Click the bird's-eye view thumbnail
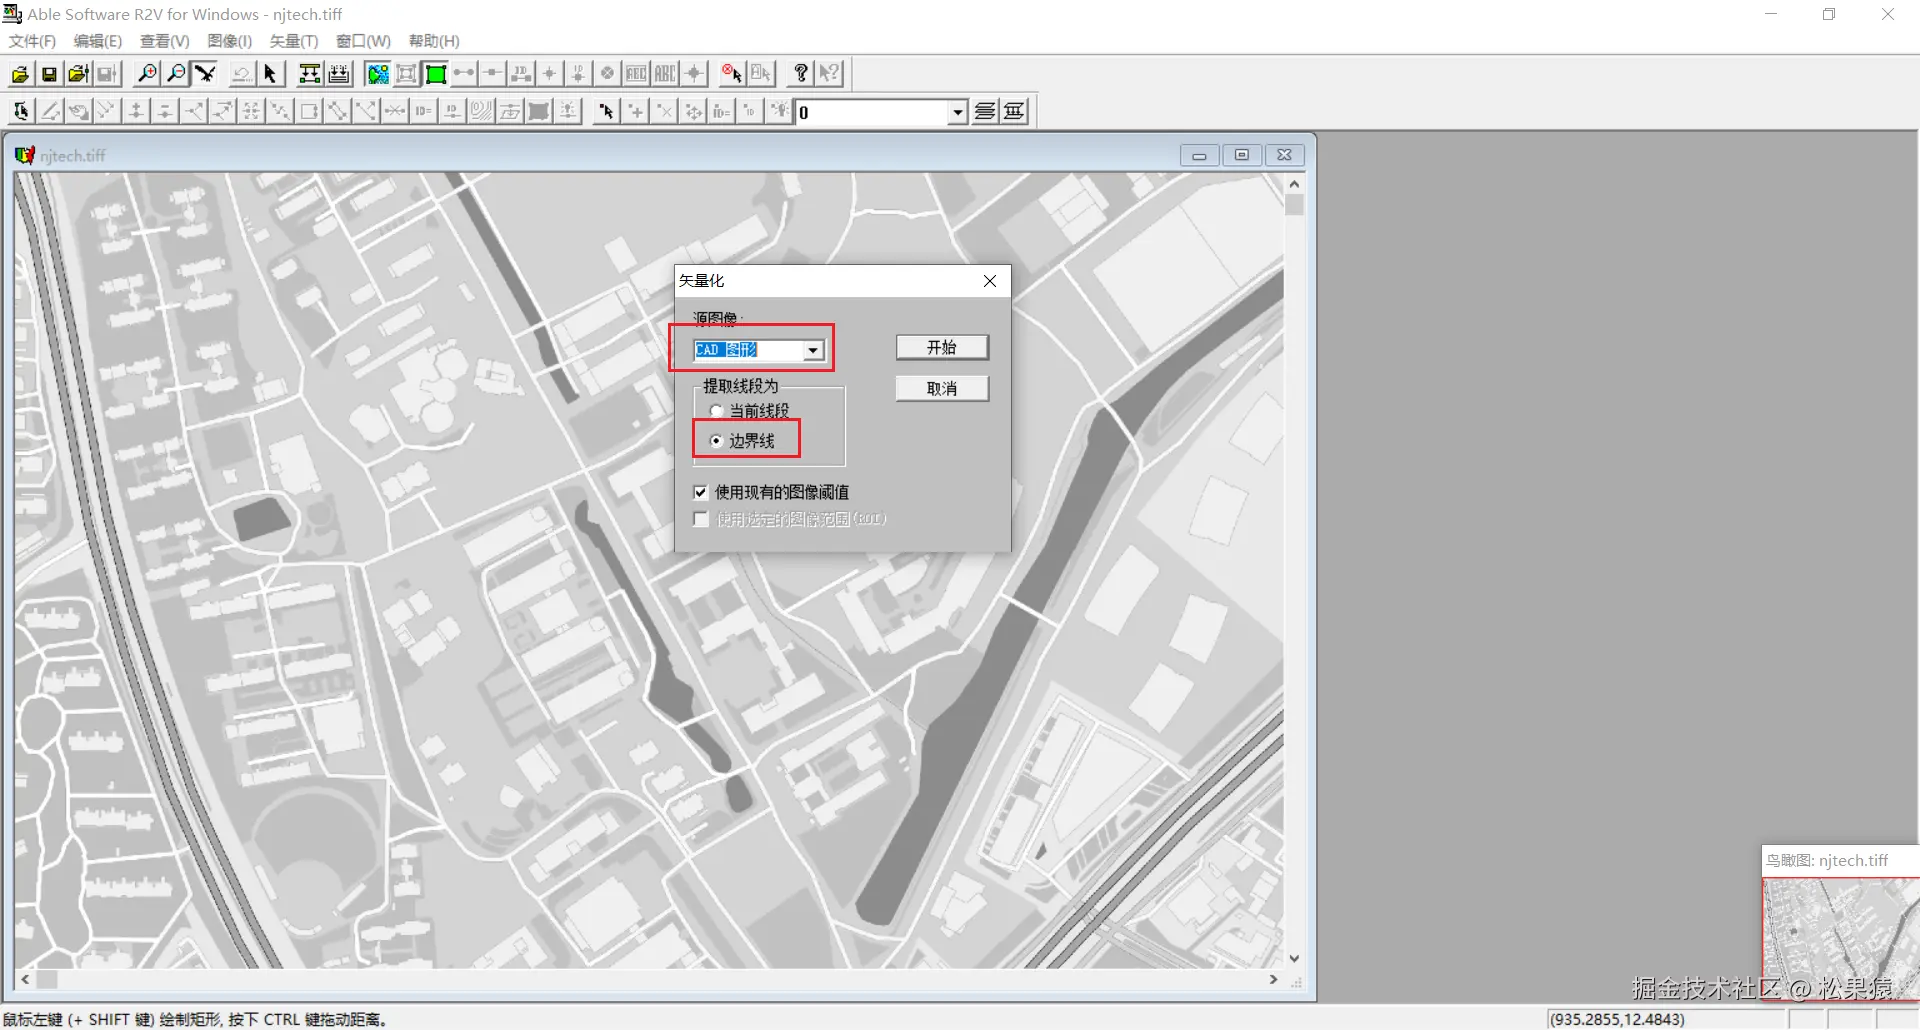Viewport: 1920px width, 1030px height. [1841, 938]
